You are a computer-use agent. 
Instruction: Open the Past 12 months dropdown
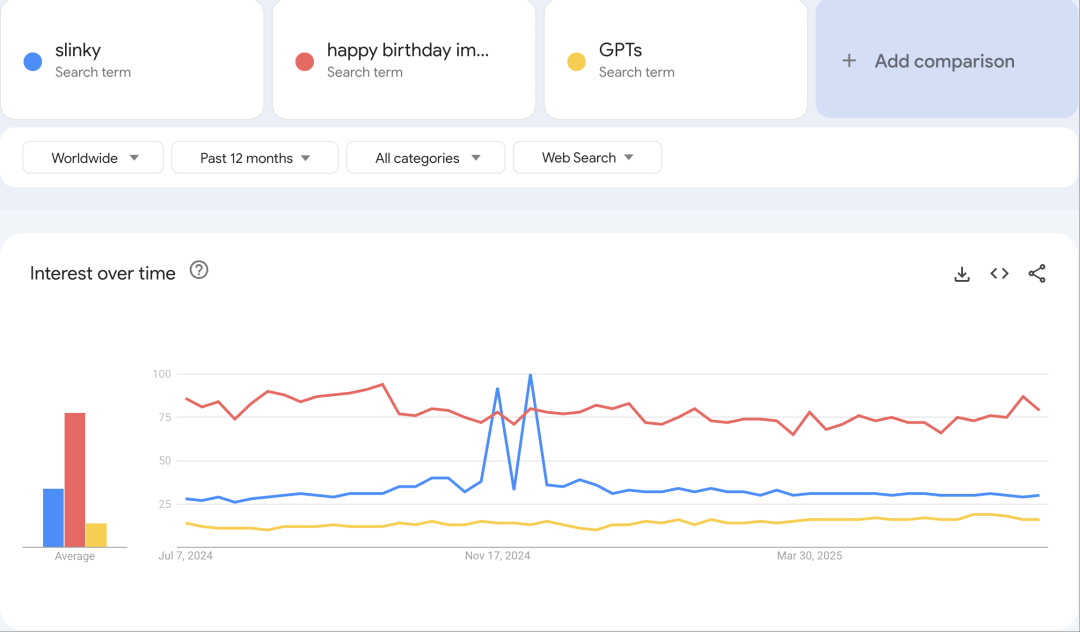coord(255,158)
